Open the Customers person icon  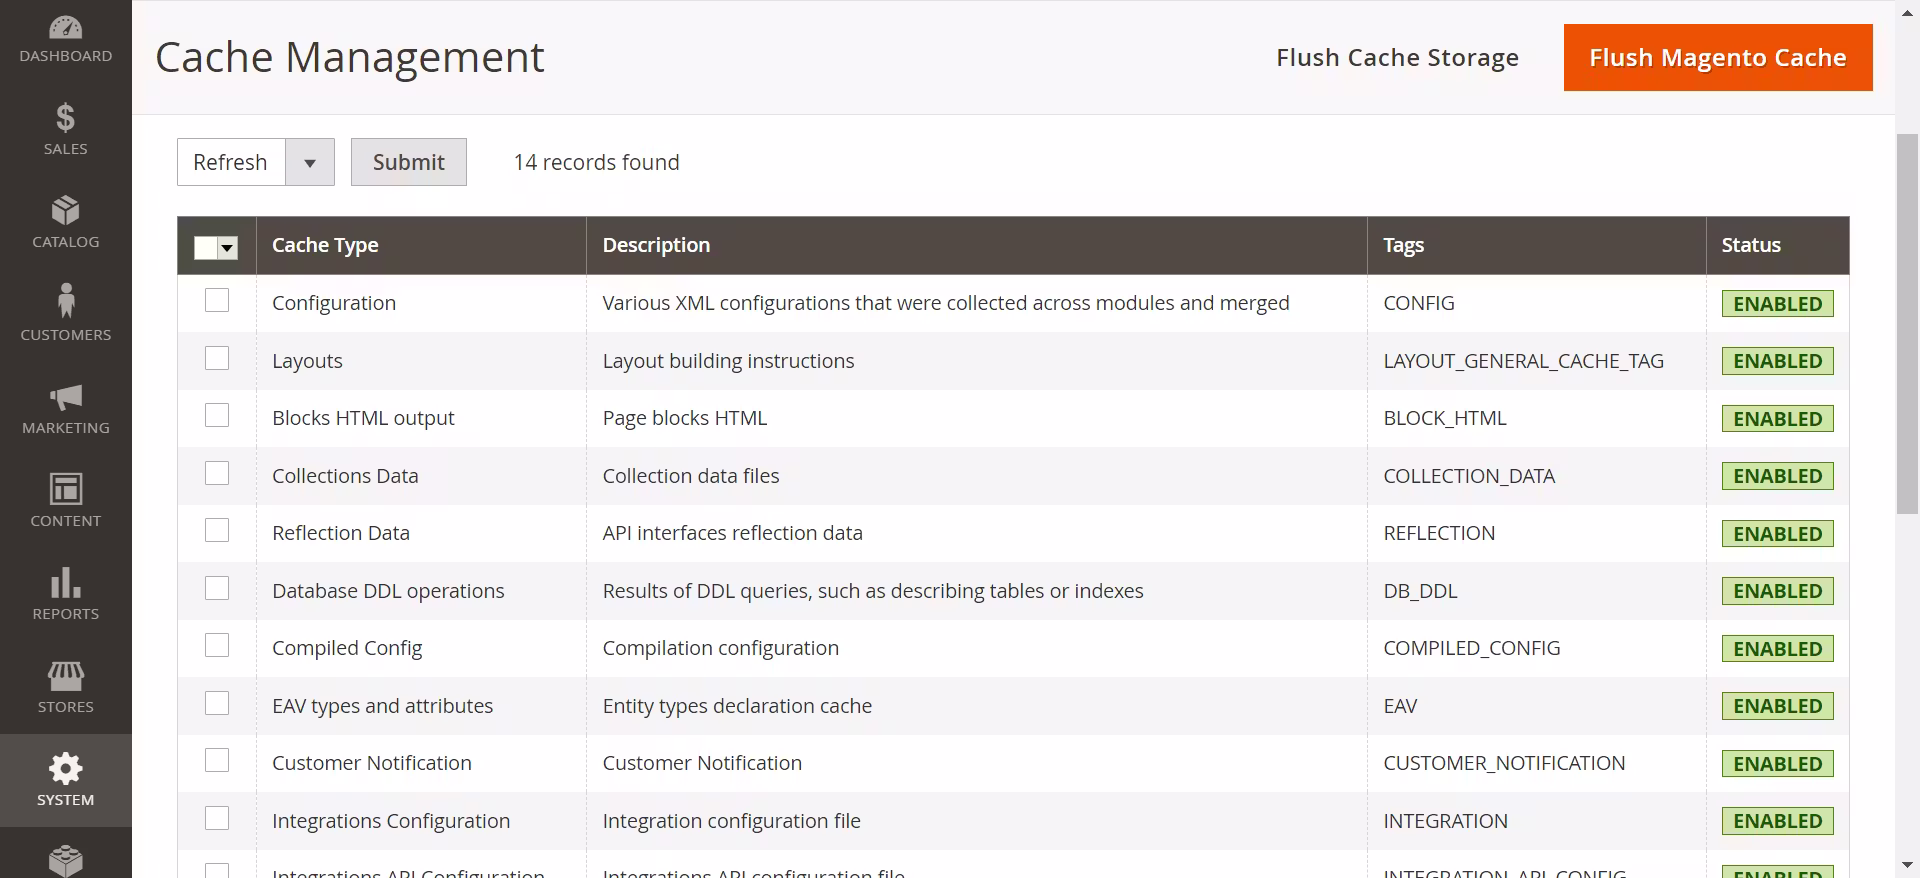pyautogui.click(x=65, y=302)
